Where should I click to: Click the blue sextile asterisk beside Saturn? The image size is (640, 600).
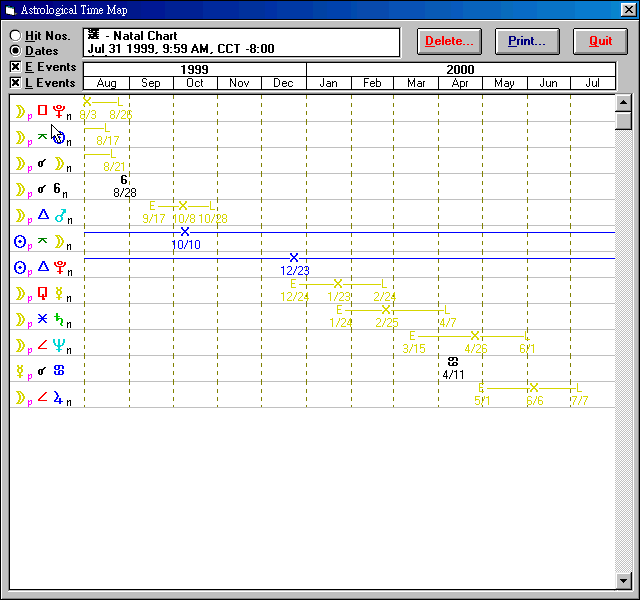43,319
